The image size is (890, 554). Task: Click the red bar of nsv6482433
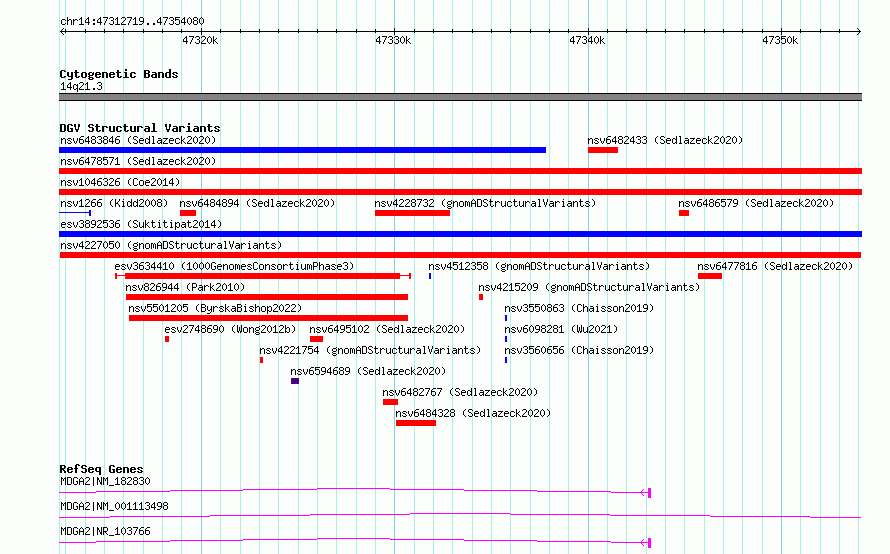[x=603, y=150]
